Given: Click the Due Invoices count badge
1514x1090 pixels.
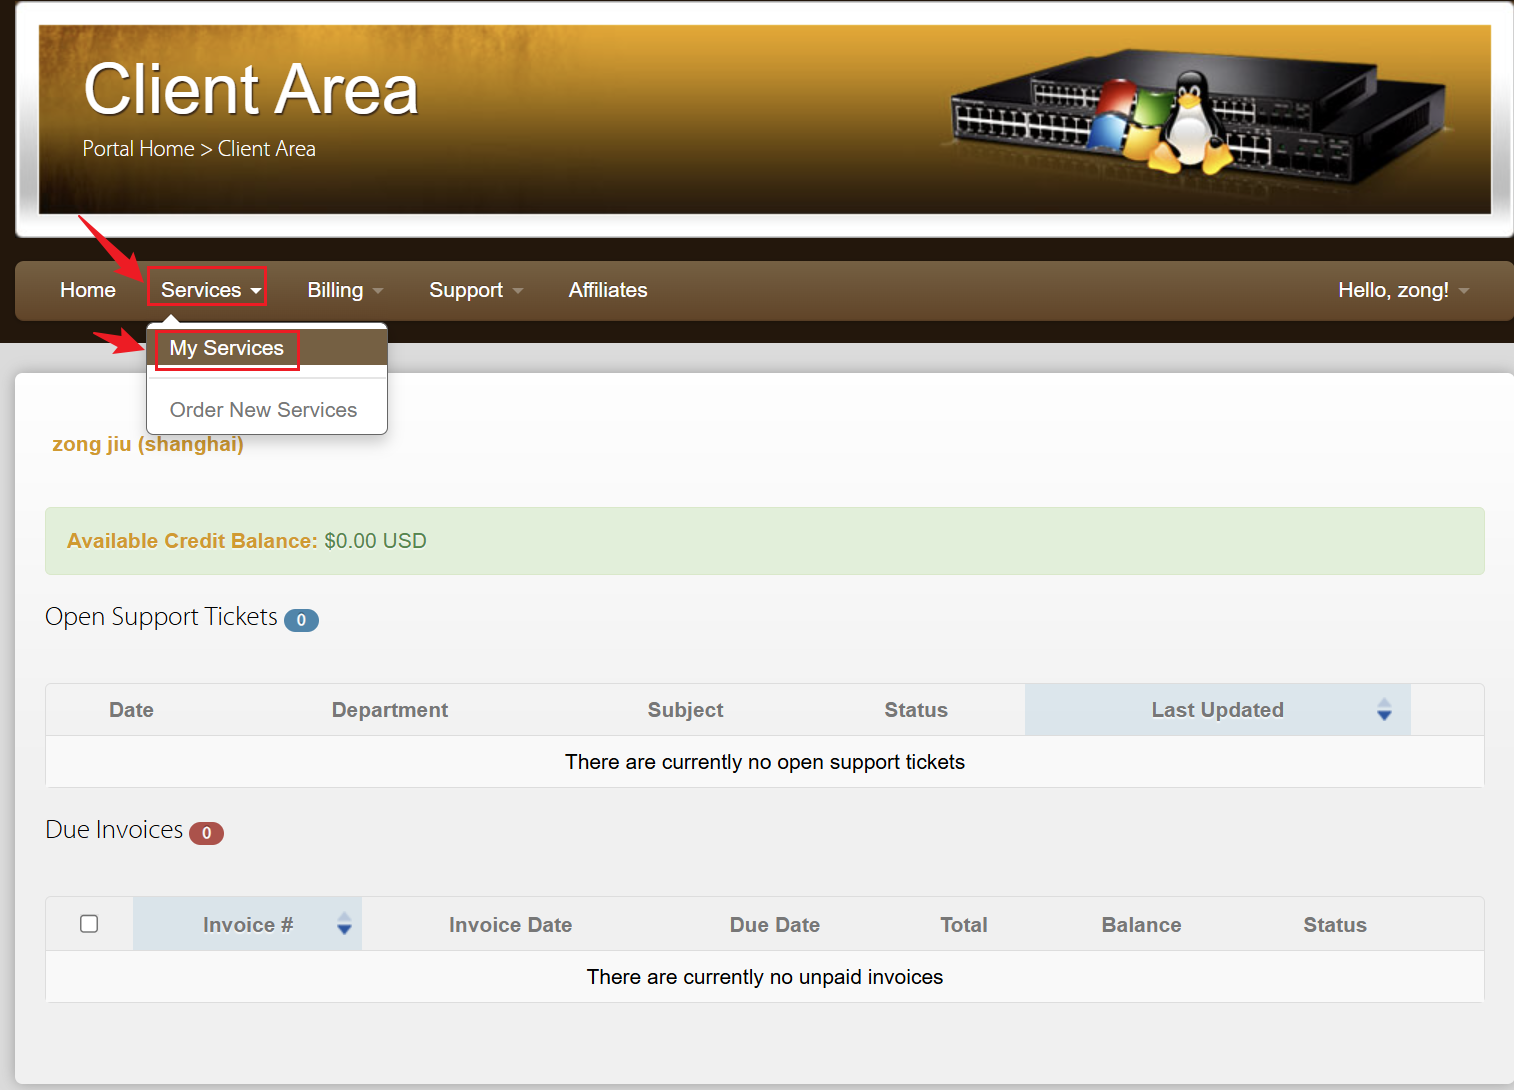Looking at the screenshot, I should click(206, 833).
